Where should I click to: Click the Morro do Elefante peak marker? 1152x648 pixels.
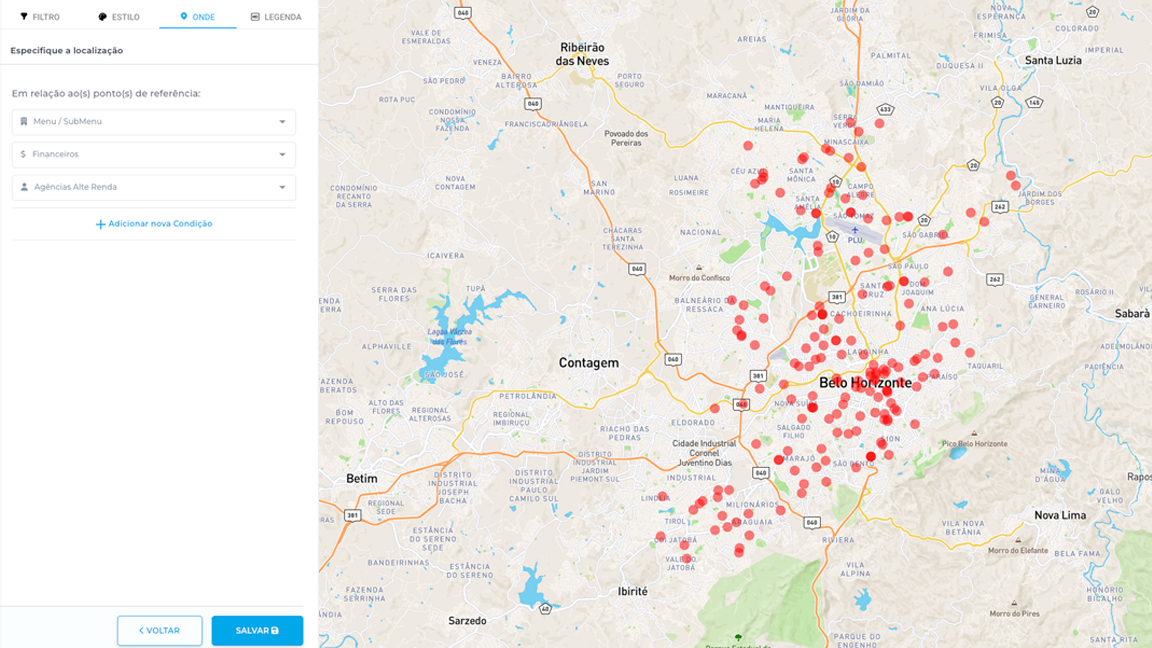1016,541
